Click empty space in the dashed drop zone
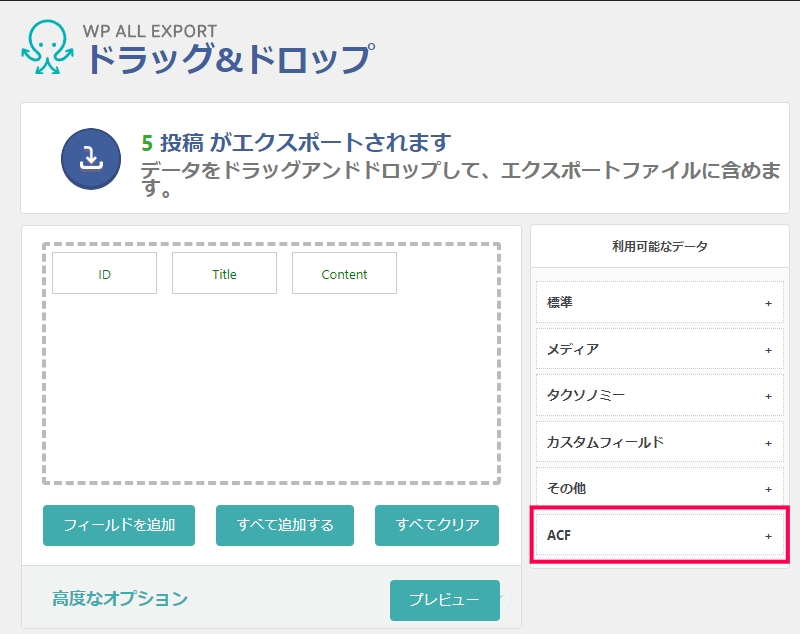The height and width of the screenshot is (634, 800). pyautogui.click(x=270, y=390)
